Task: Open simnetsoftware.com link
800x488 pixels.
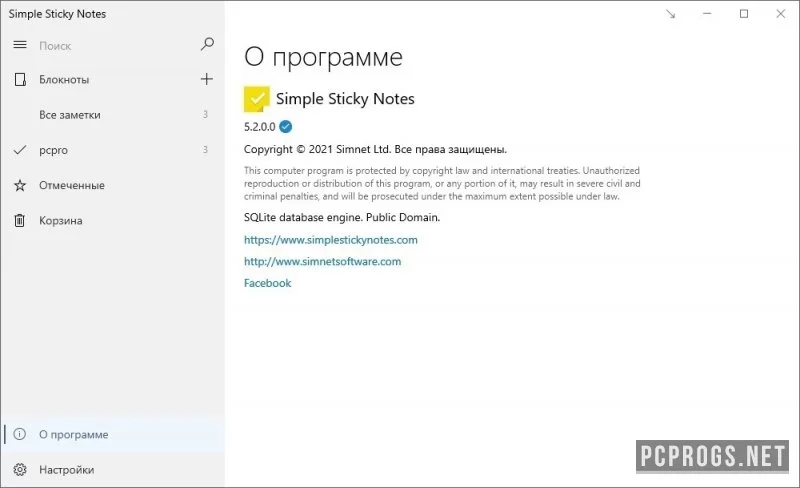Action: (x=322, y=261)
